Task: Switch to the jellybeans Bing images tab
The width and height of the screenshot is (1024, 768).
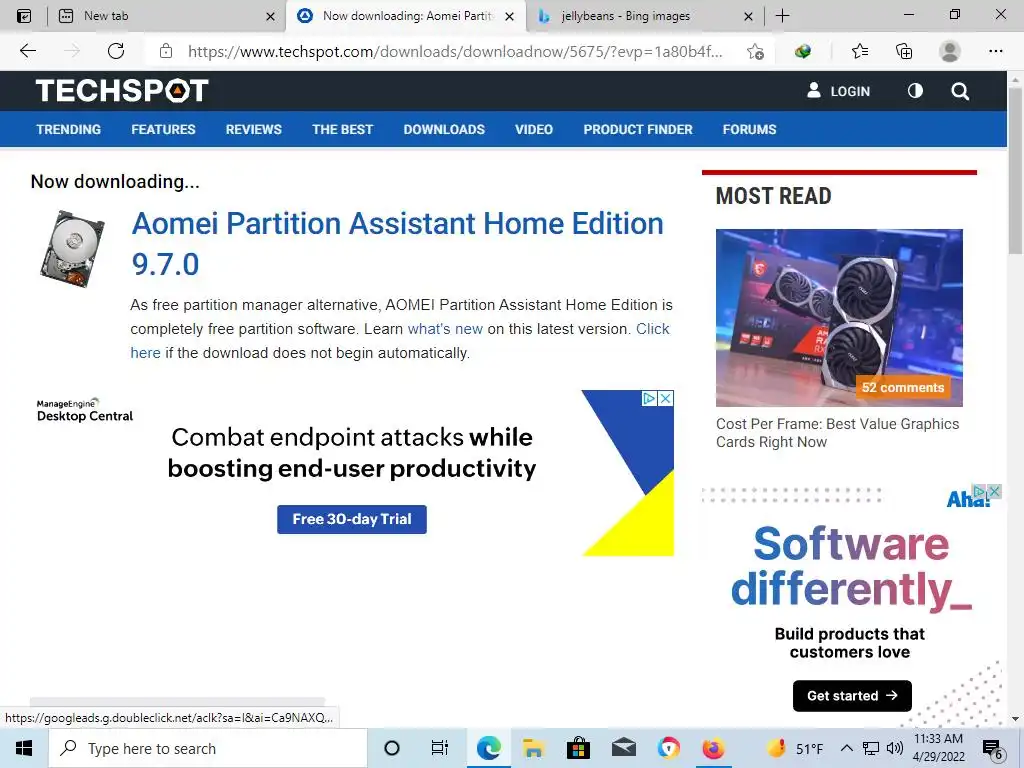Action: click(643, 16)
